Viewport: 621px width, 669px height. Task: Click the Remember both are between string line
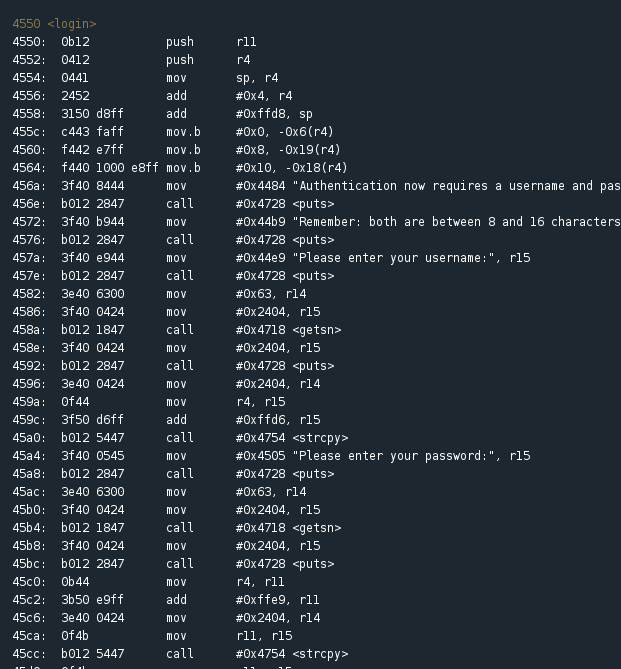(317, 222)
